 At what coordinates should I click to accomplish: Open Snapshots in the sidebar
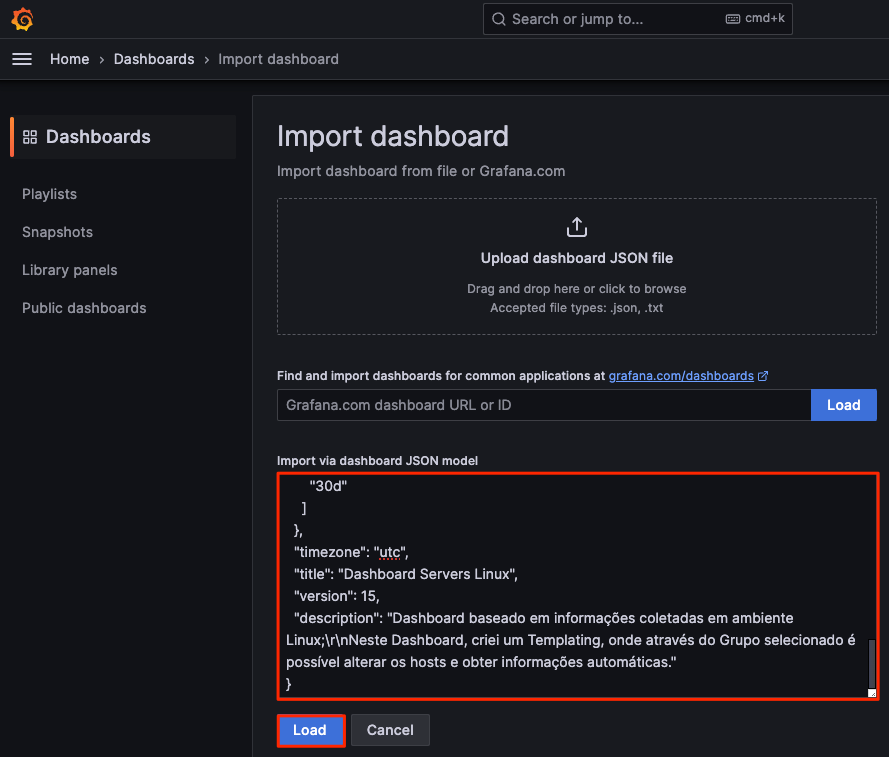57,232
